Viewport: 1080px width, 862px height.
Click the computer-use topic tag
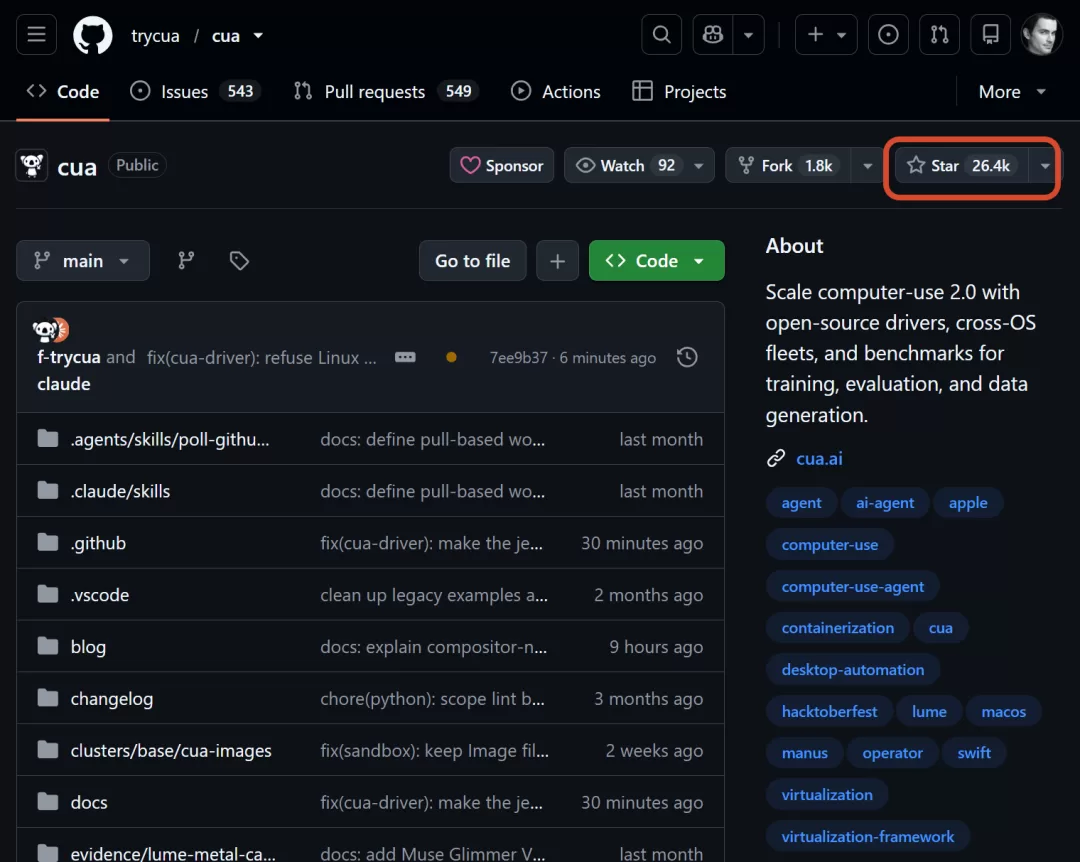[x=829, y=544]
